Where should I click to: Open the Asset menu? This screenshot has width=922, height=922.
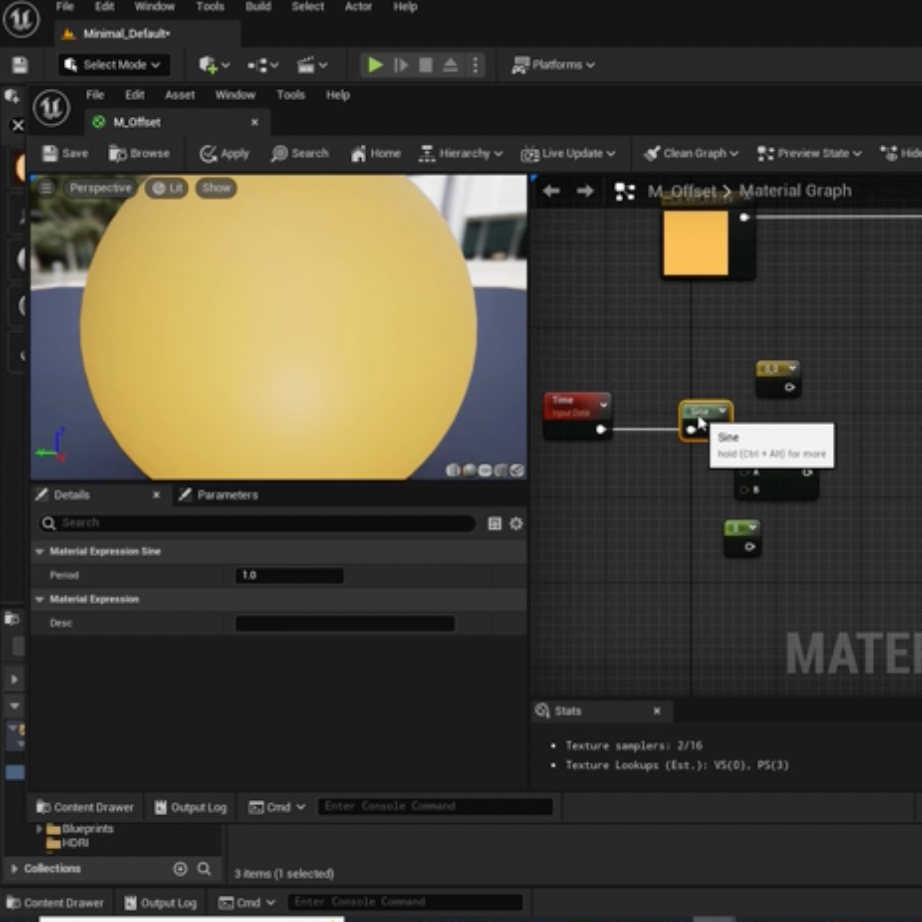click(x=179, y=95)
